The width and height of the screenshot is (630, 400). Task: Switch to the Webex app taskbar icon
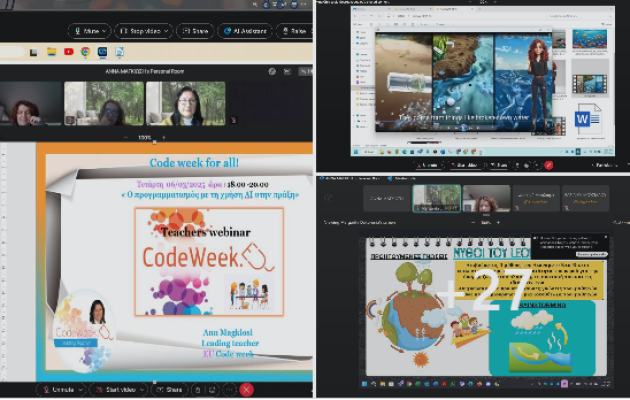(102, 52)
